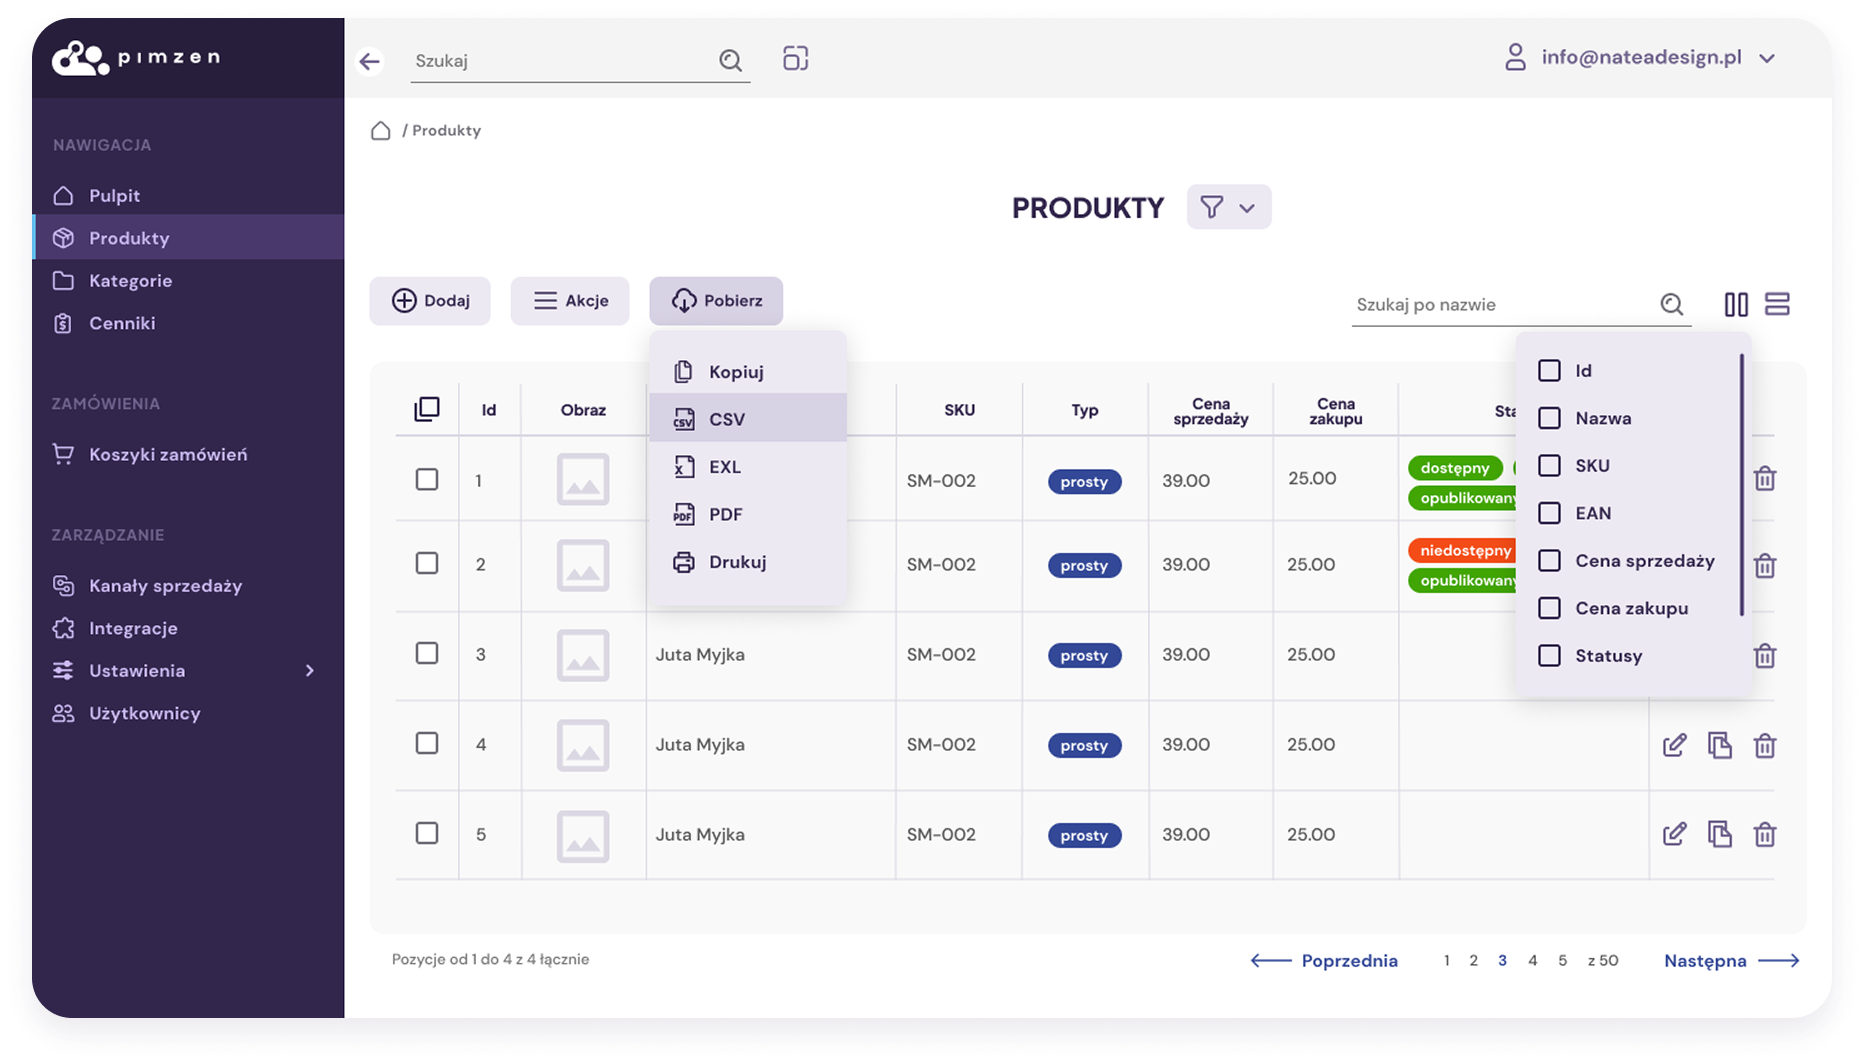Click the magnifier icon in top Szukaj field
The height and width of the screenshot is (1064, 1864).
(x=731, y=61)
